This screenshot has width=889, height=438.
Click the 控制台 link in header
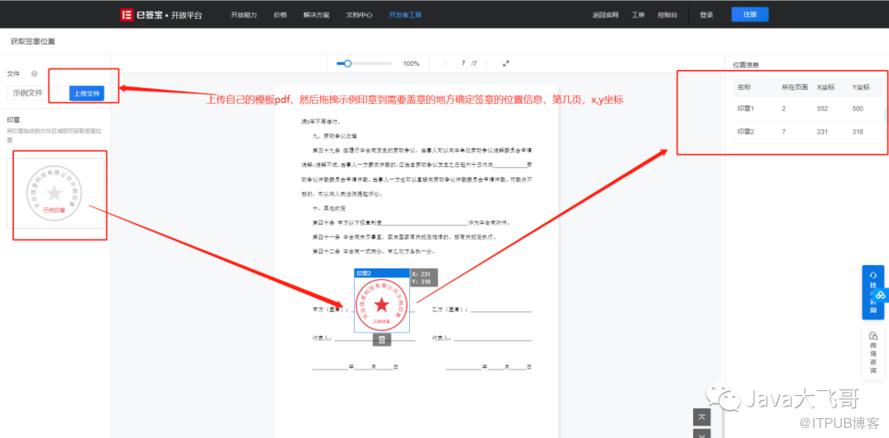pos(668,16)
